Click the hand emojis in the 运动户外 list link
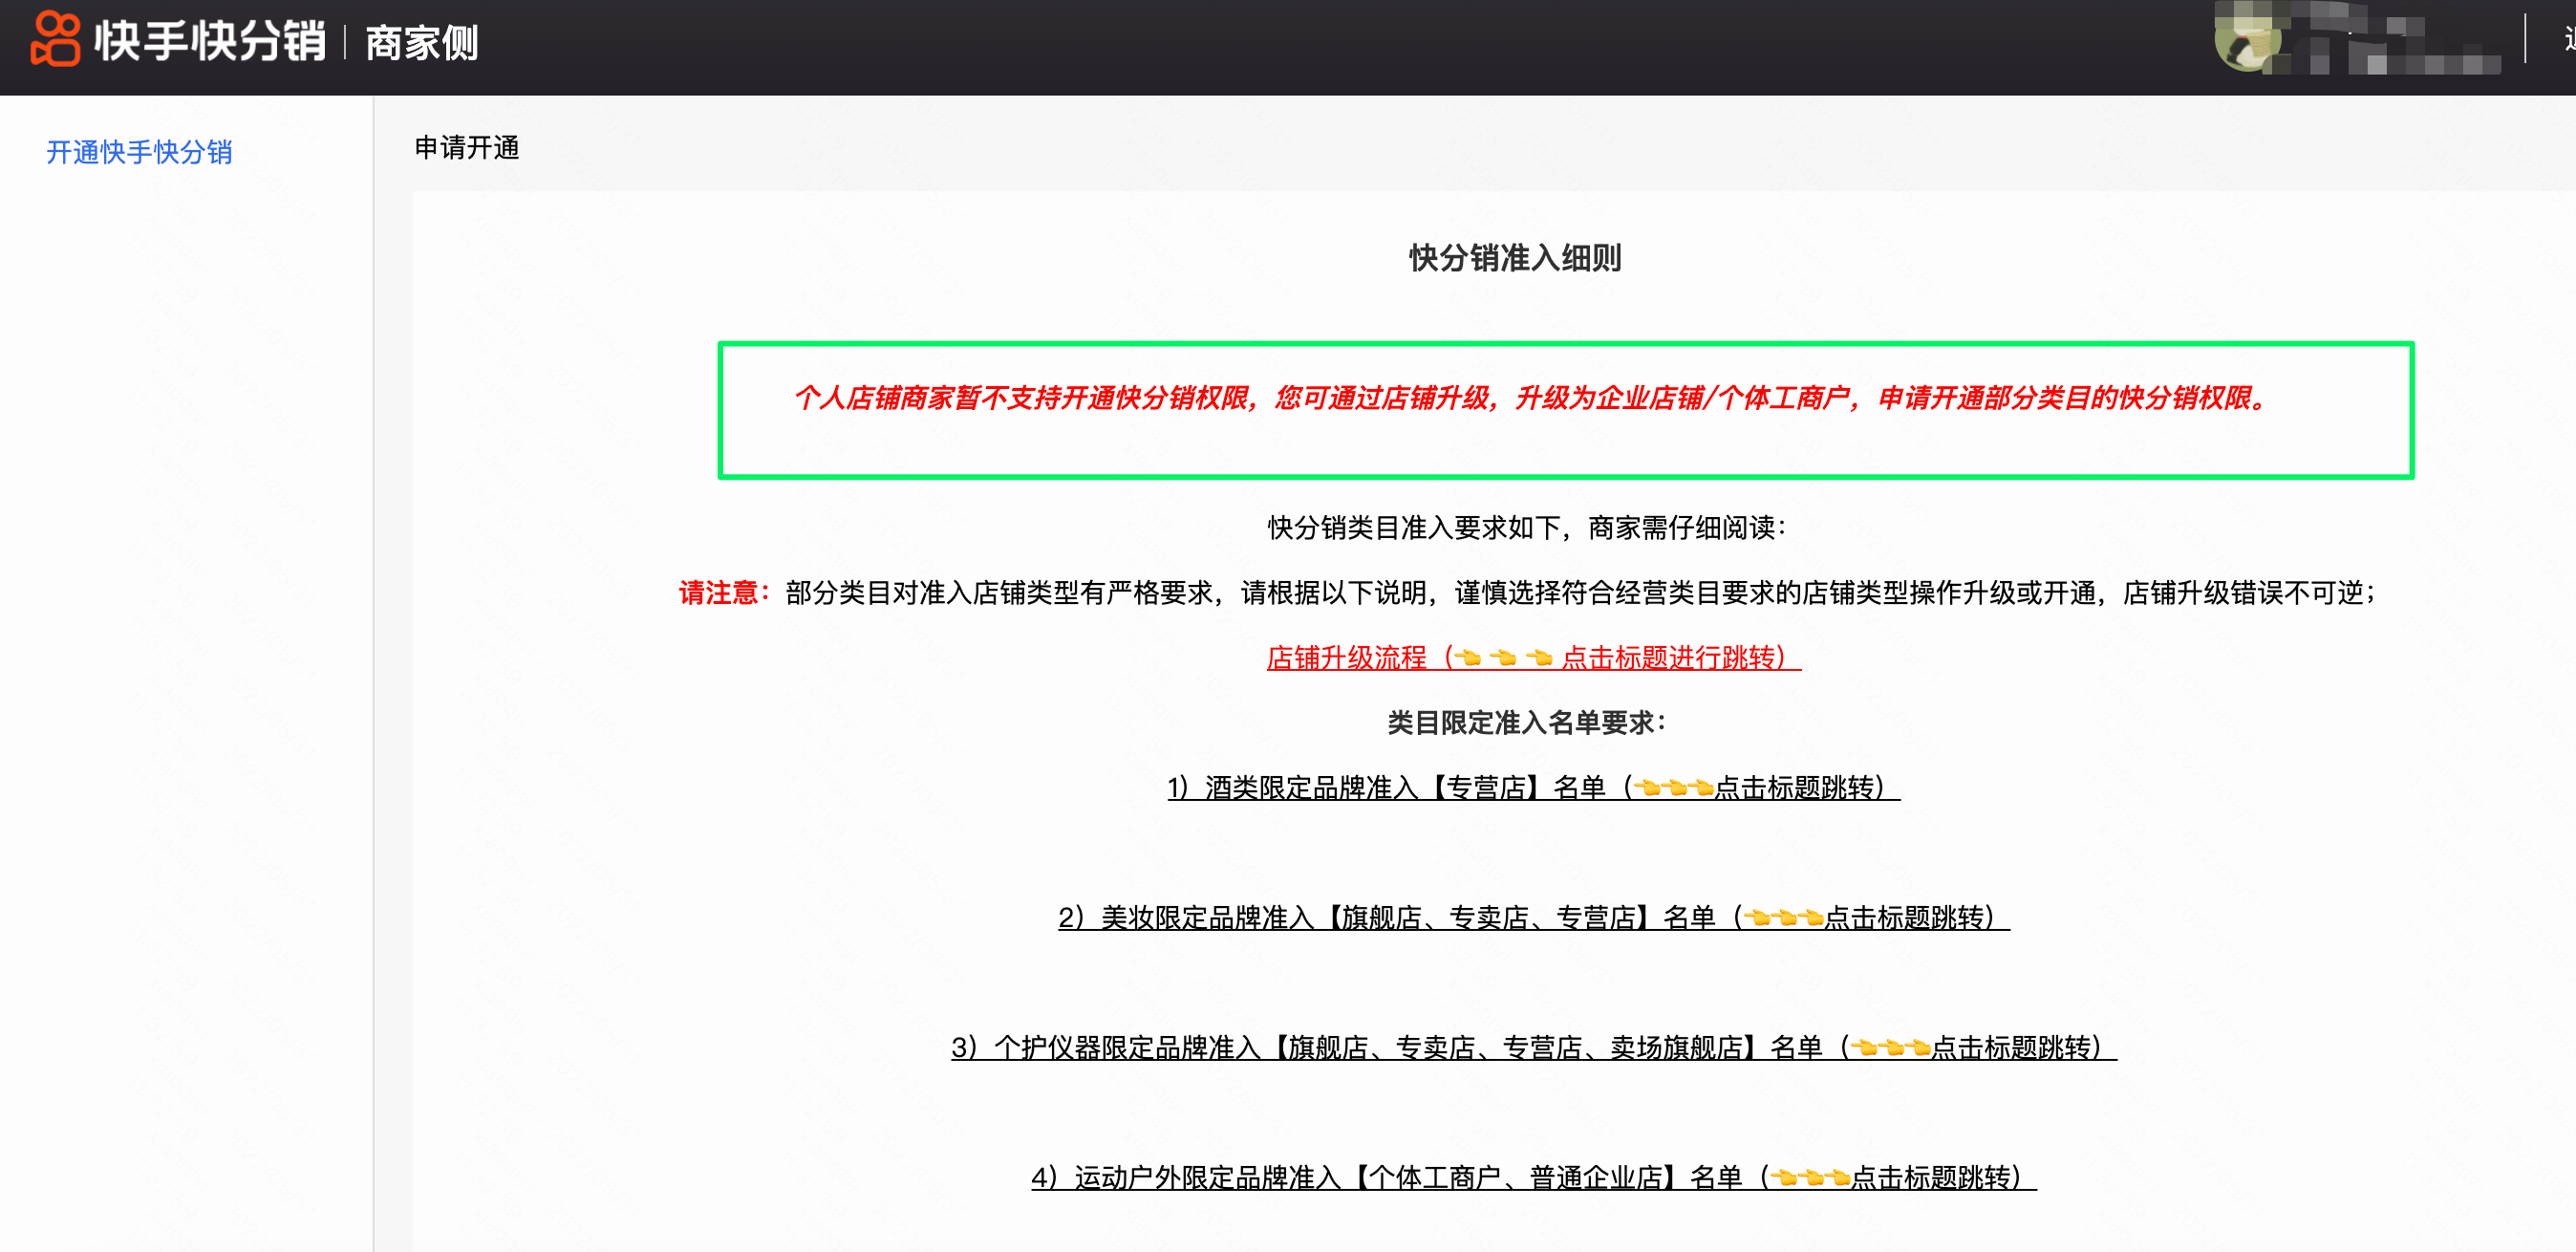Viewport: 2576px width, 1252px height. 1813,1178
